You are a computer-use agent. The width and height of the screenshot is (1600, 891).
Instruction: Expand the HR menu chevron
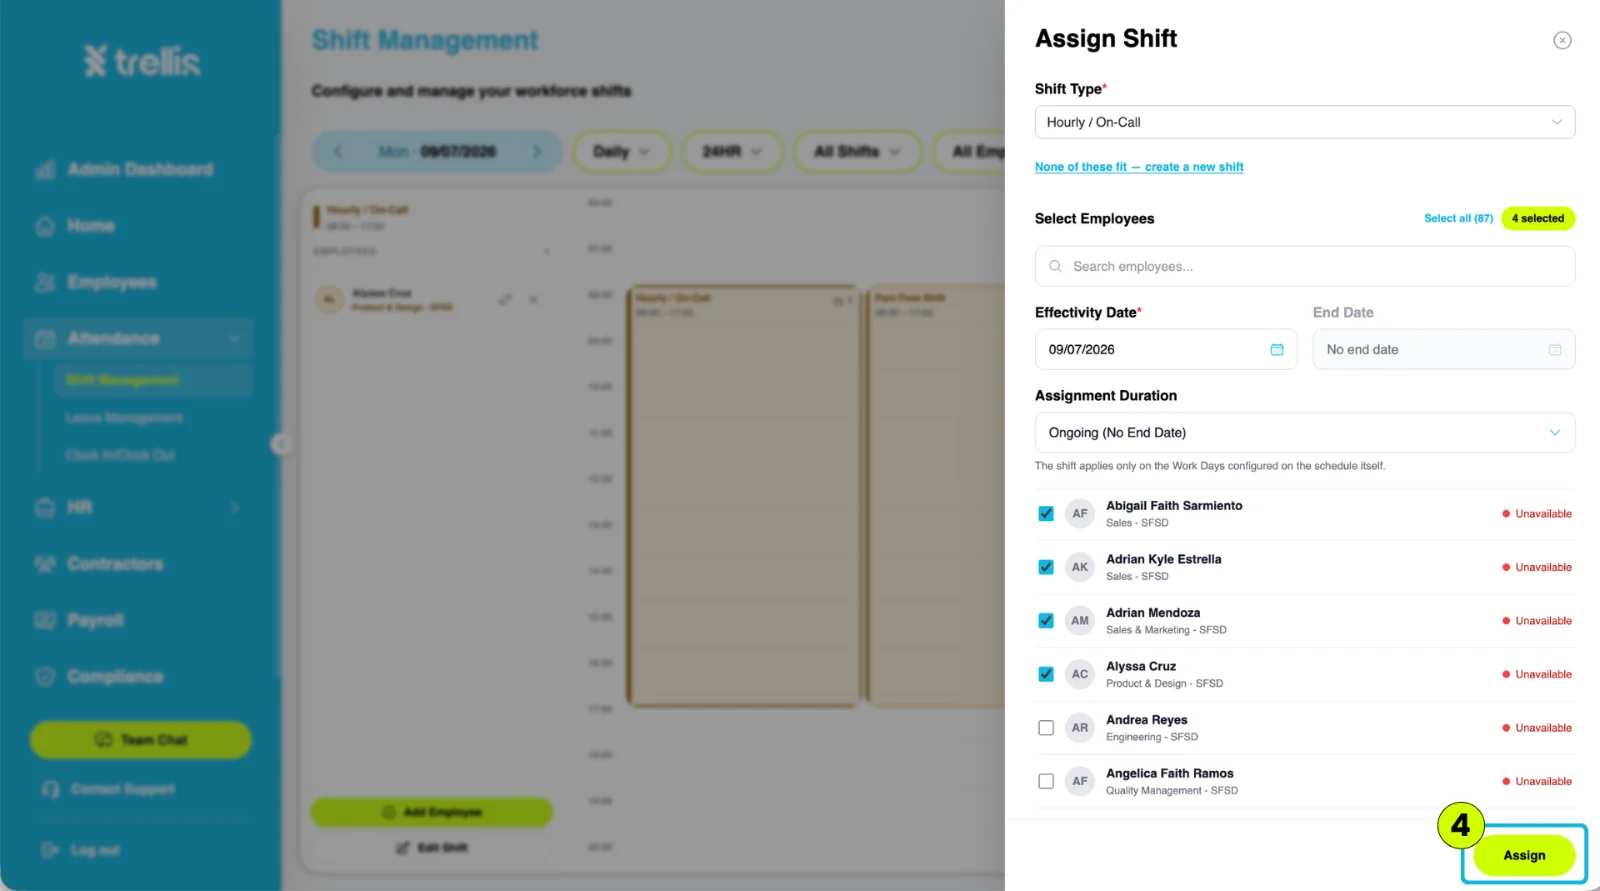(235, 508)
